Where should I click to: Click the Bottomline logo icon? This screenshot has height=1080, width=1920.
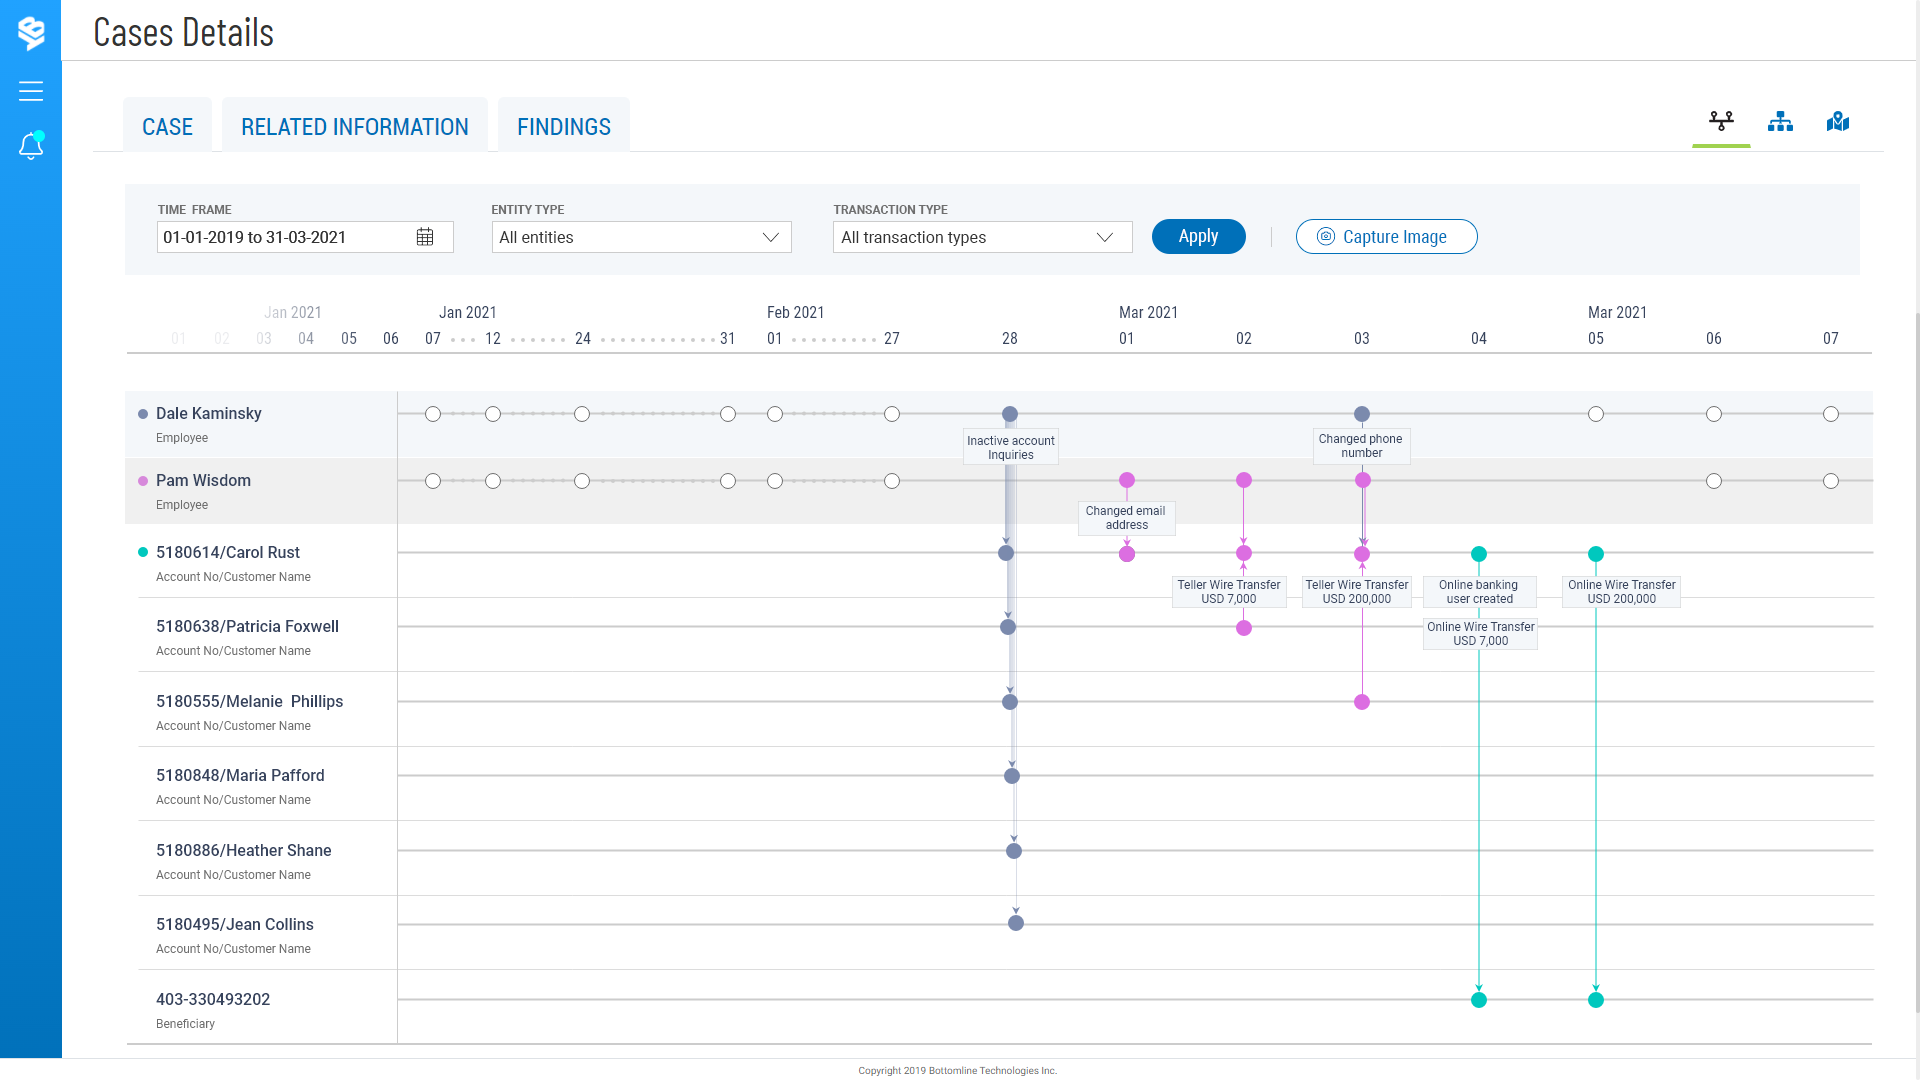(31, 32)
